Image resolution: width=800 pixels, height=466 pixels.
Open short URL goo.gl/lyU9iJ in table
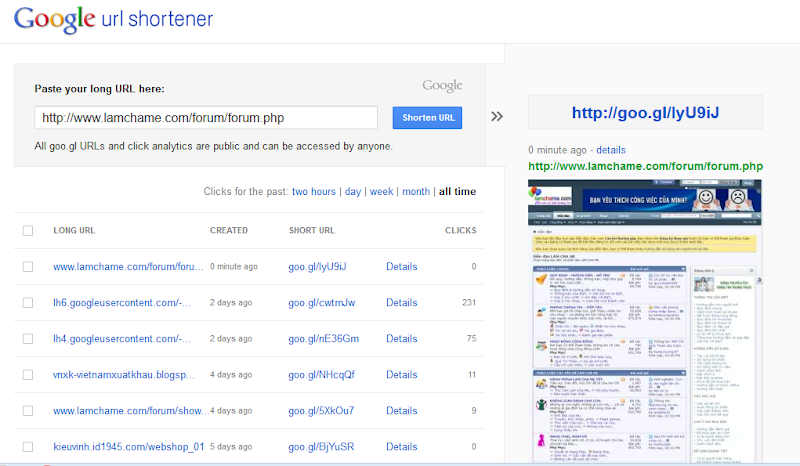317,266
